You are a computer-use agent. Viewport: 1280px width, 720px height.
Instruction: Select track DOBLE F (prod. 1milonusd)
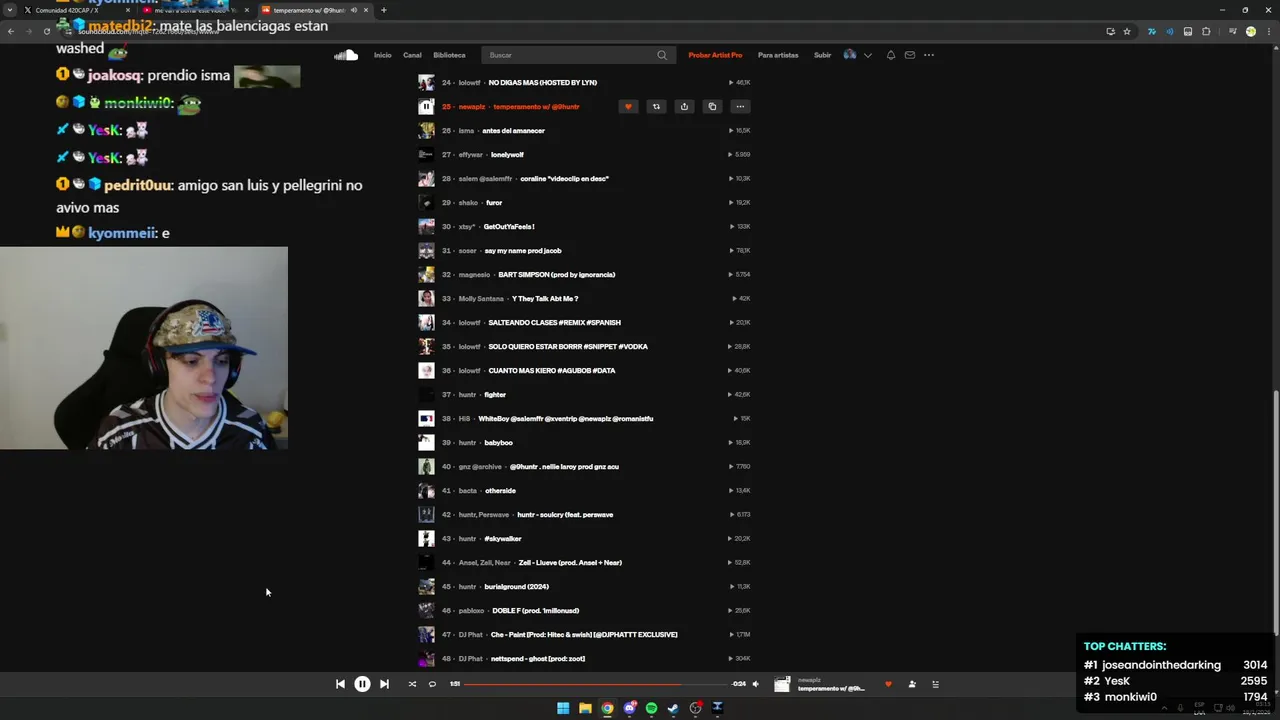click(536, 610)
